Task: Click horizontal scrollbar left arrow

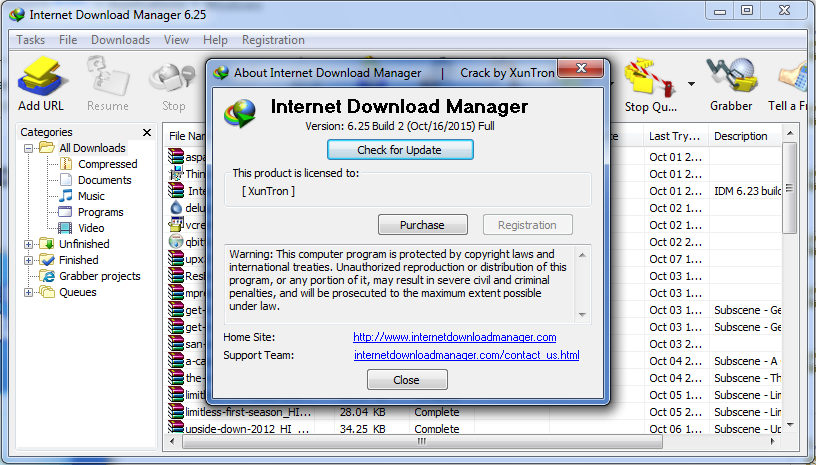Action: (x=172, y=442)
